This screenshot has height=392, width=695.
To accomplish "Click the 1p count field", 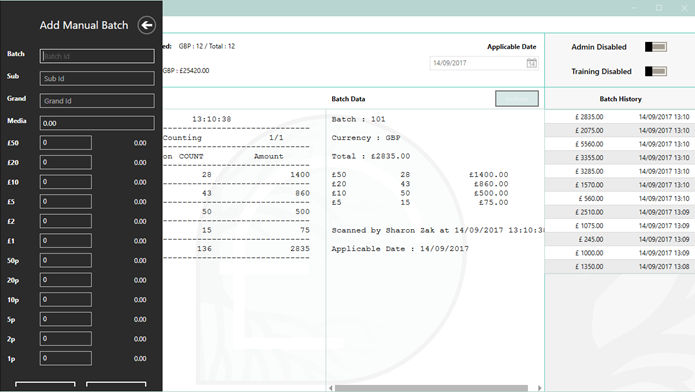I will click(x=66, y=358).
